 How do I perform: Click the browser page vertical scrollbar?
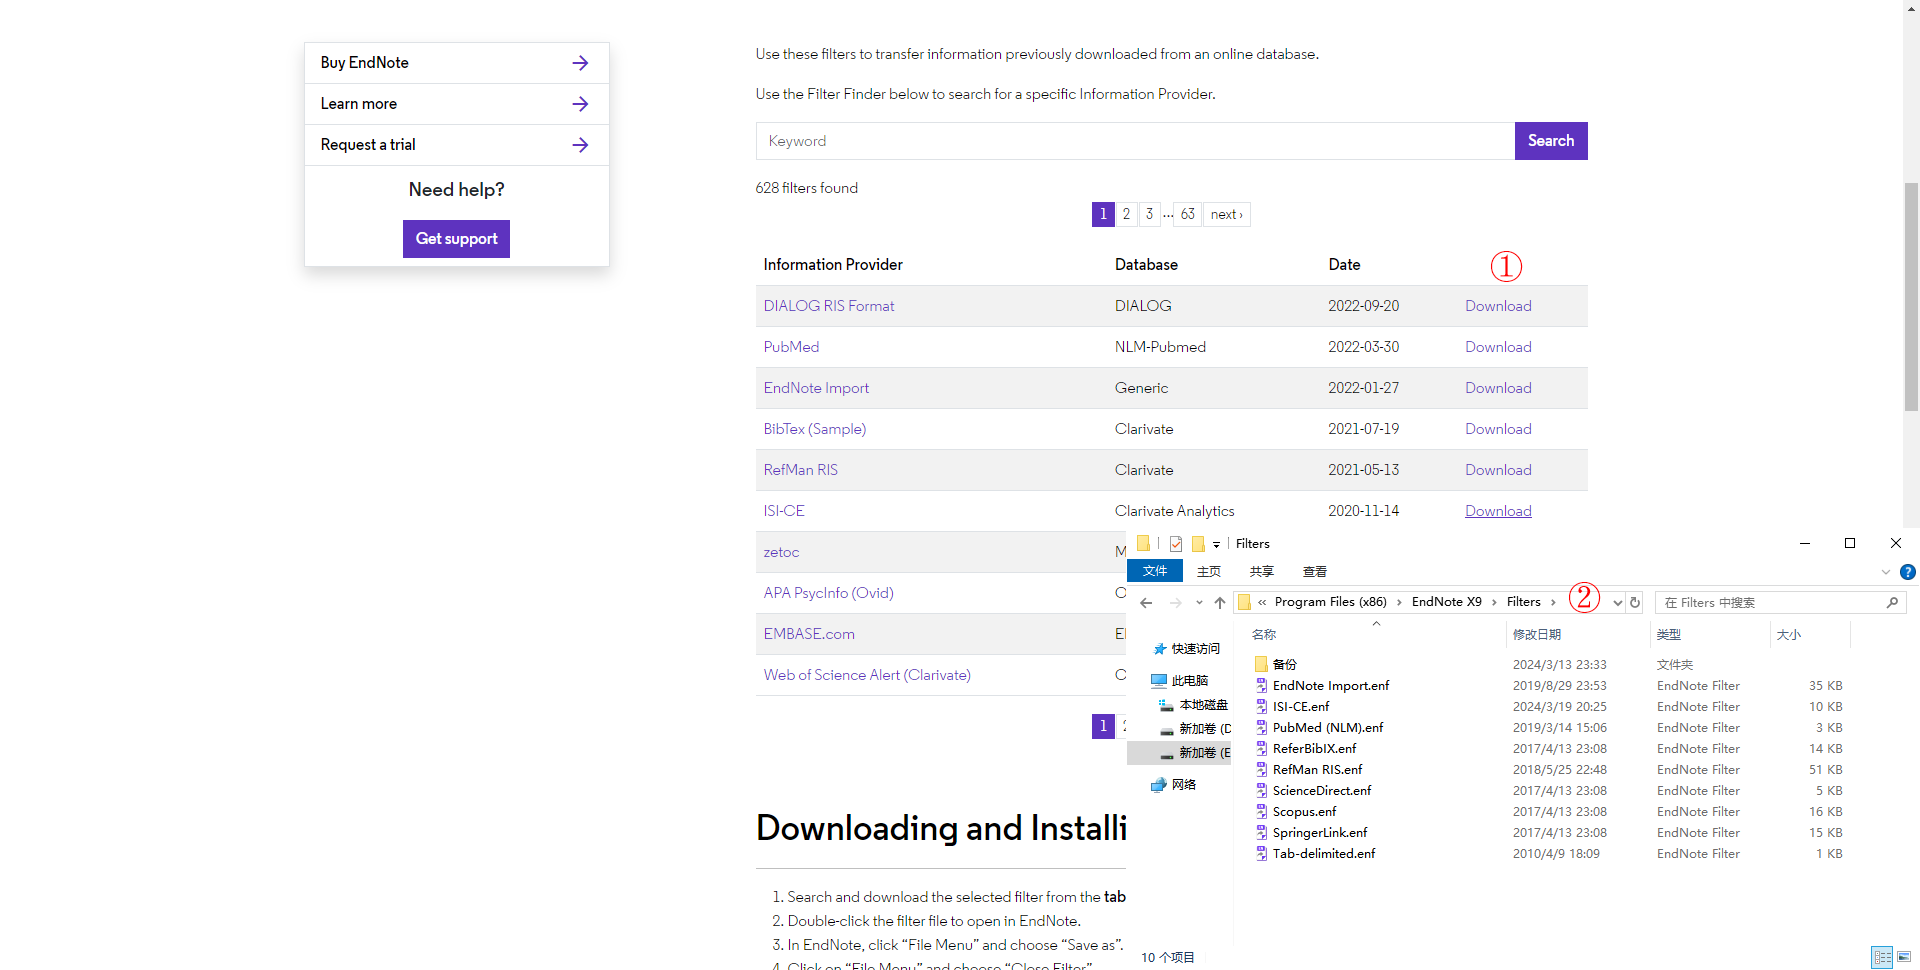coord(1911,296)
